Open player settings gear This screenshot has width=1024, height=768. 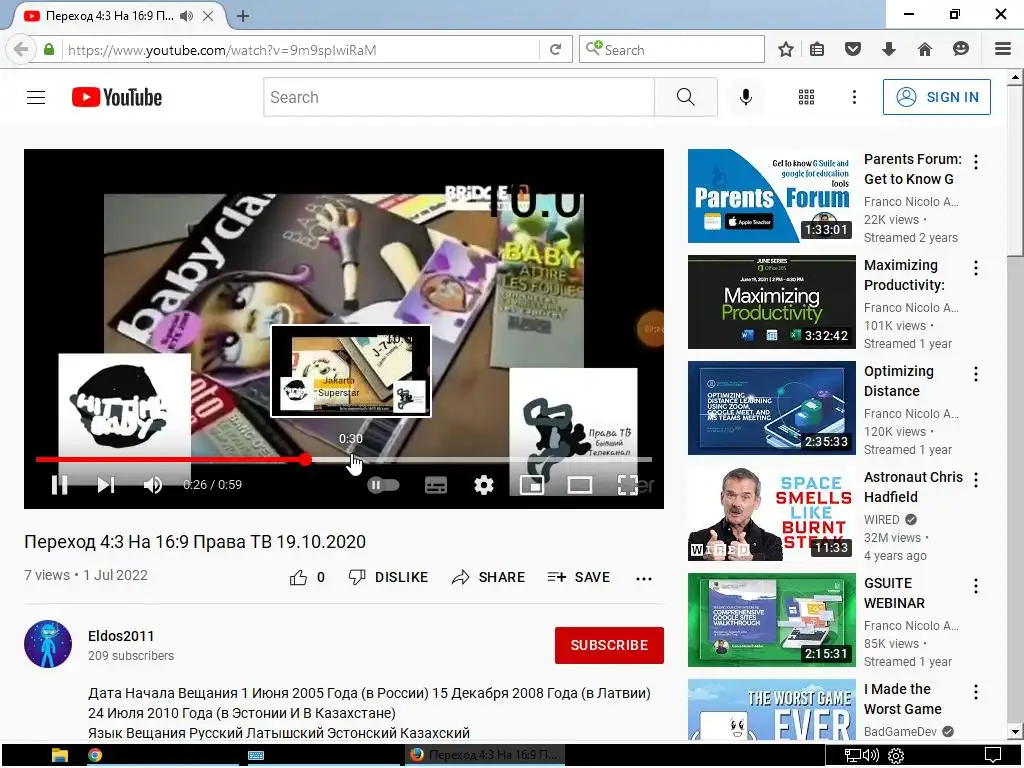[x=483, y=485]
